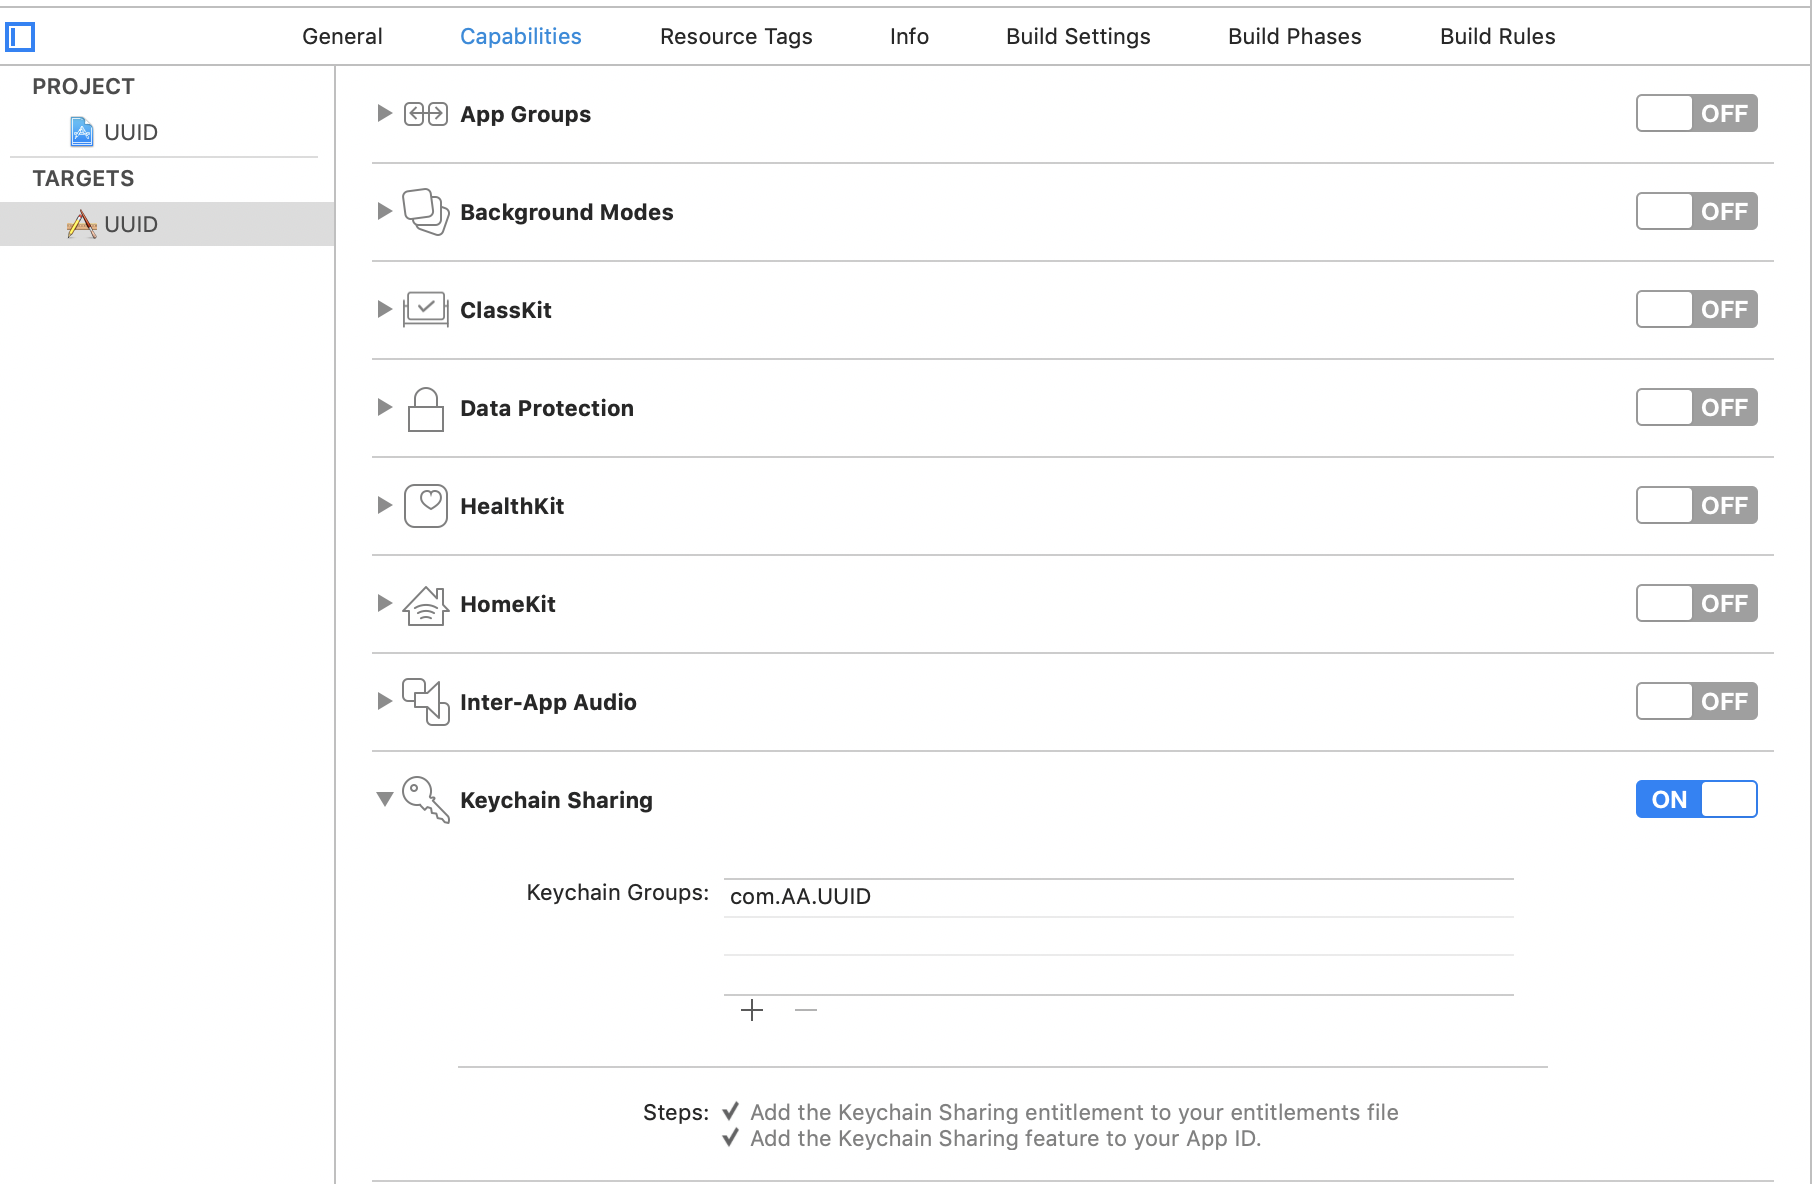Click the HealthKit label

pyautogui.click(x=512, y=506)
